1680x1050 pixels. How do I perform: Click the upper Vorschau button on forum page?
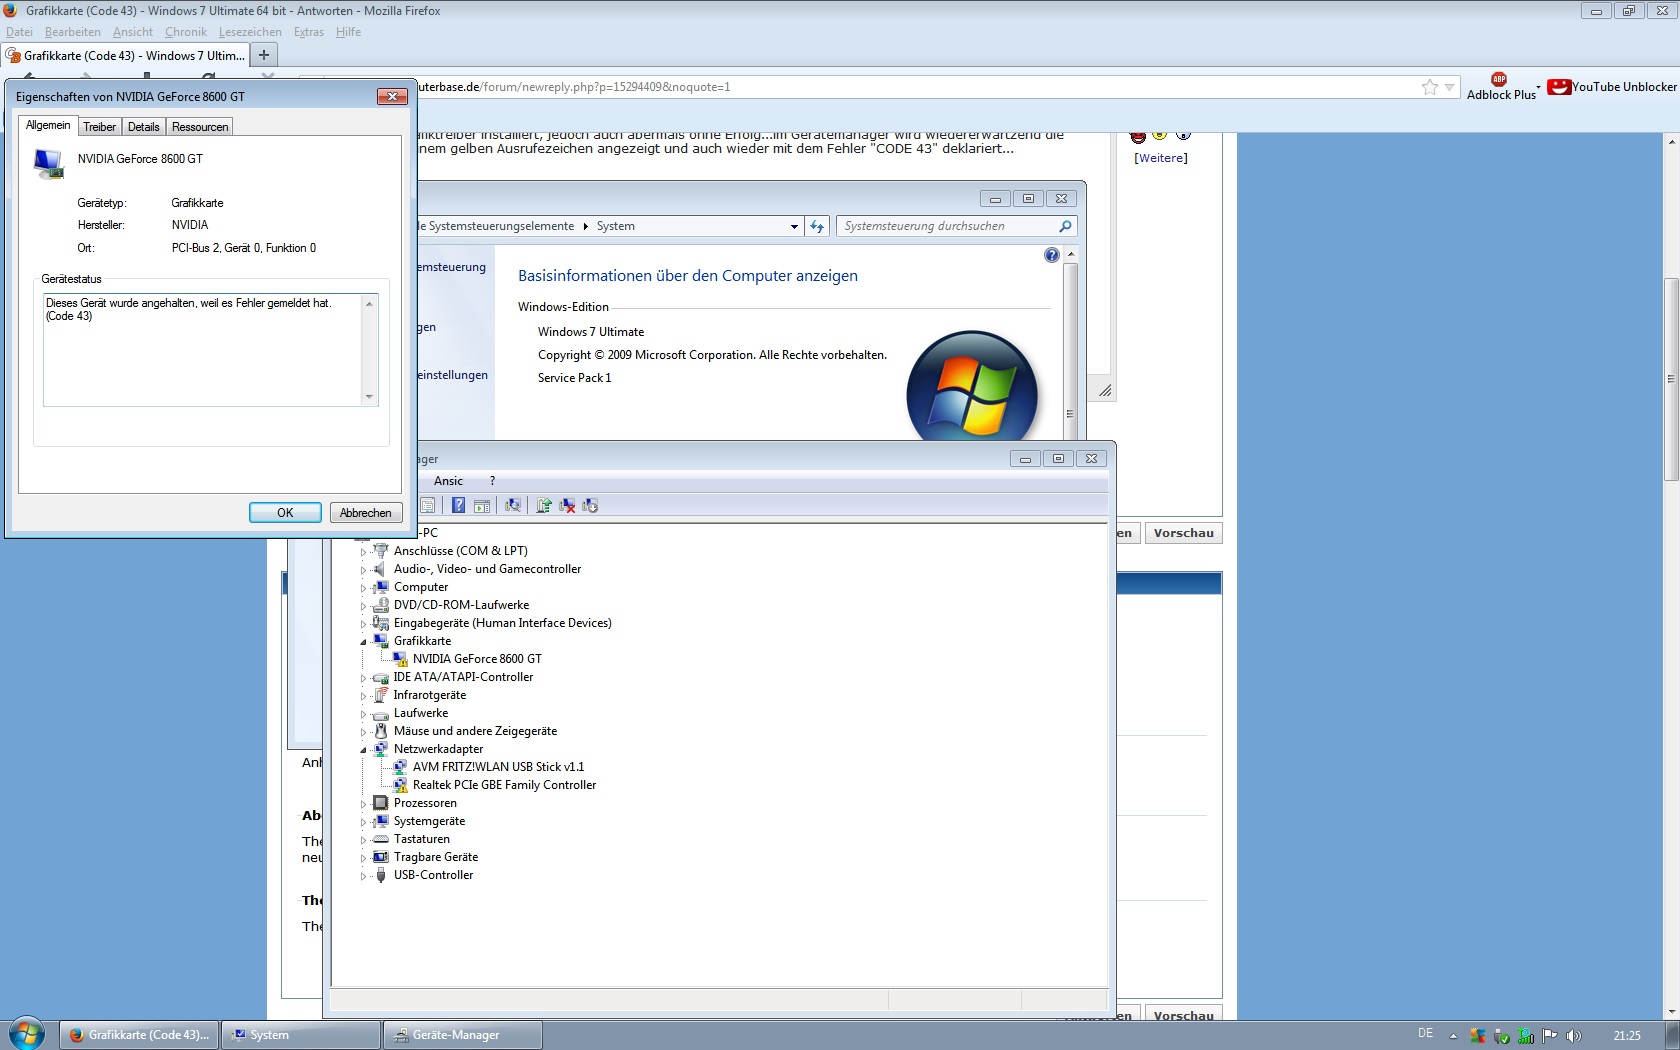pyautogui.click(x=1184, y=533)
